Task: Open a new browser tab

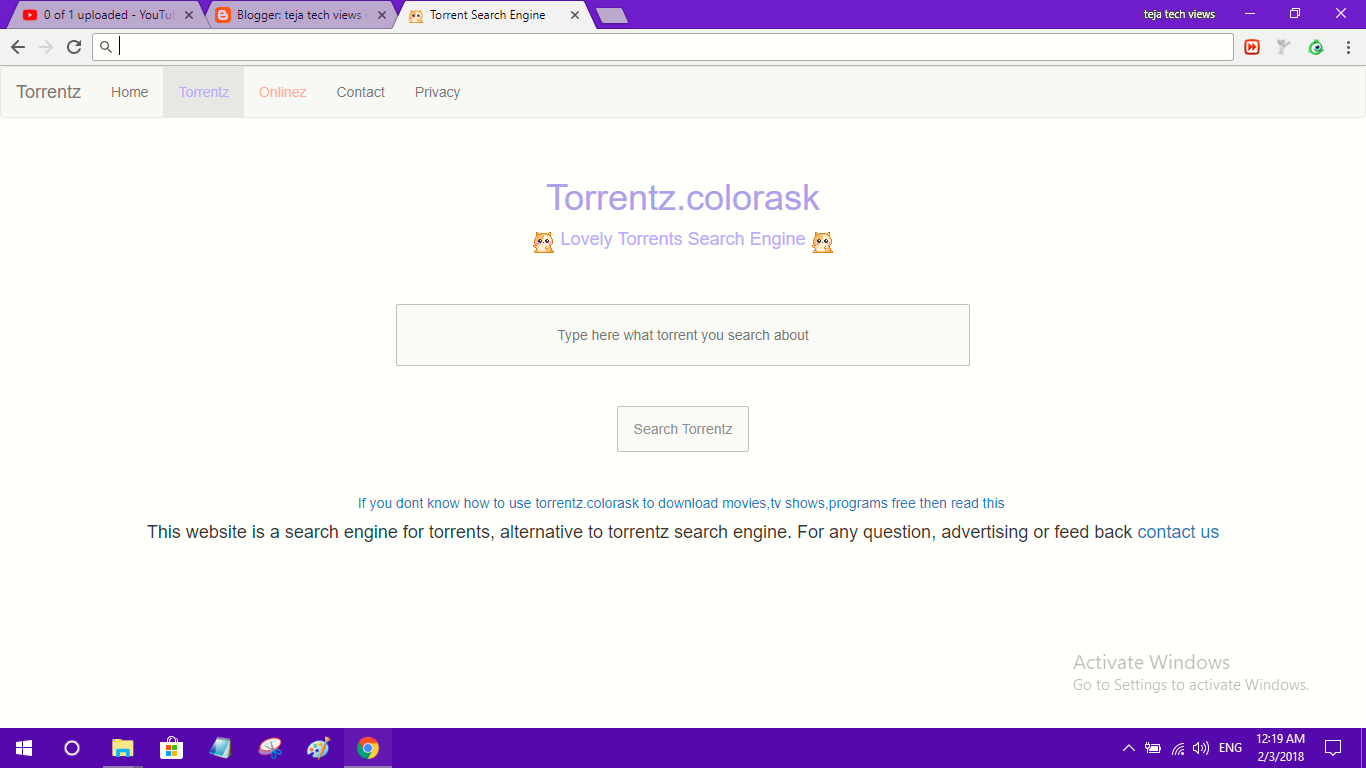Action: 611,15
